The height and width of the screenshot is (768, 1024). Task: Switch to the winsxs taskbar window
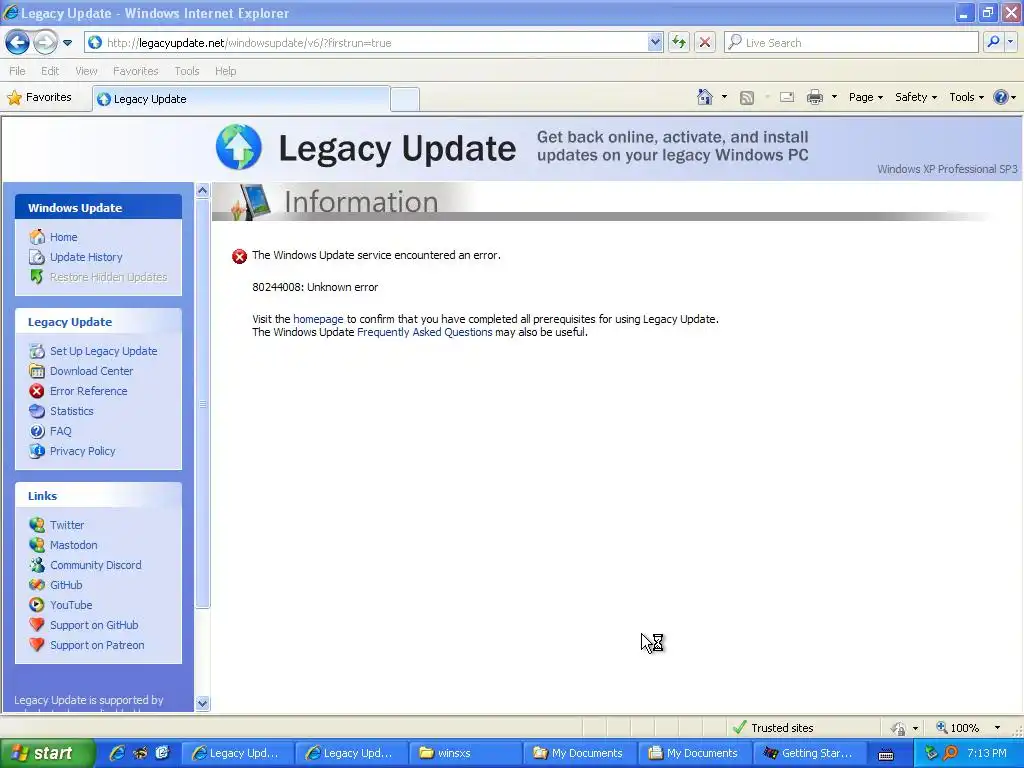(465, 754)
